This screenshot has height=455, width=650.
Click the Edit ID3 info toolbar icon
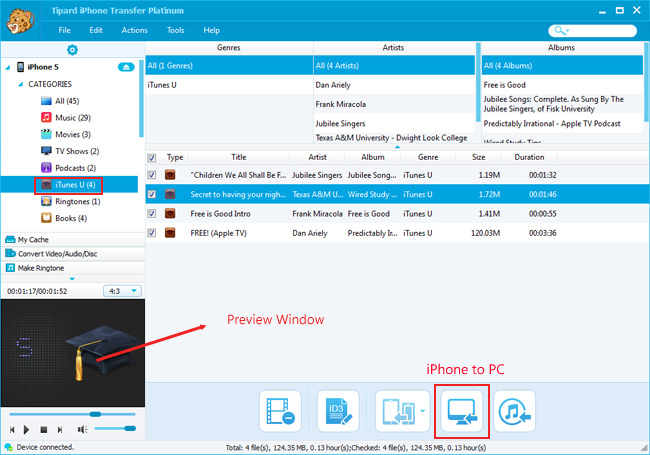338,411
